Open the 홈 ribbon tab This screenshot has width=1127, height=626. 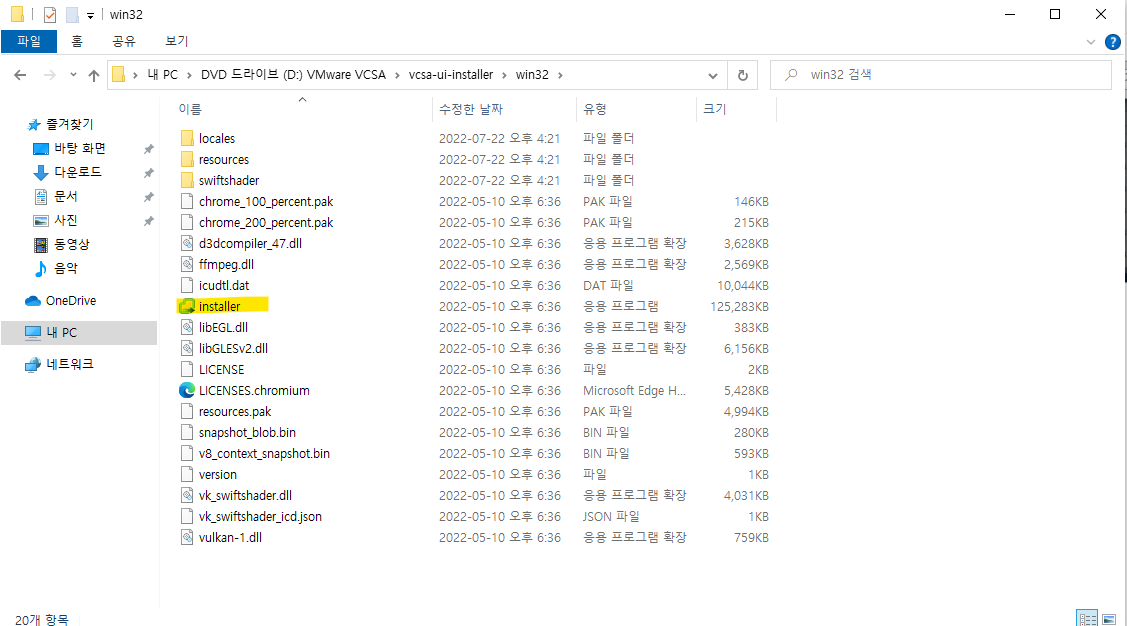(77, 41)
